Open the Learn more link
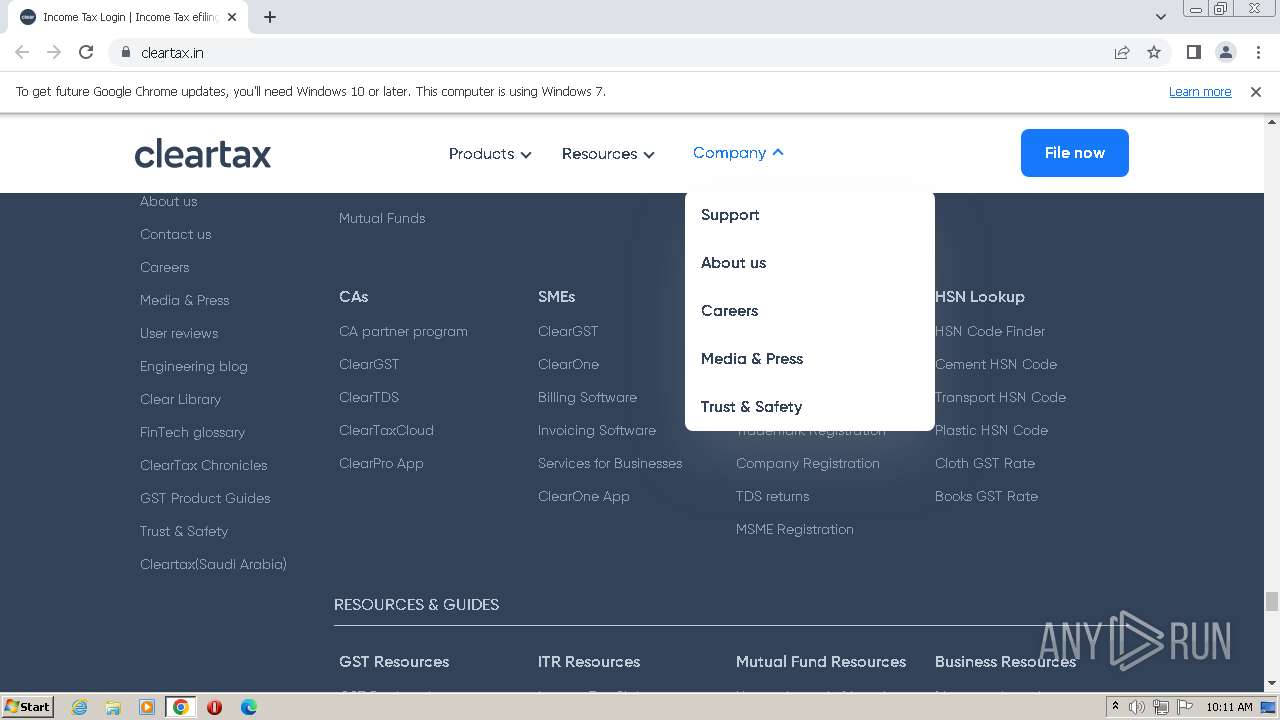The height and width of the screenshot is (720, 1280). click(1200, 91)
